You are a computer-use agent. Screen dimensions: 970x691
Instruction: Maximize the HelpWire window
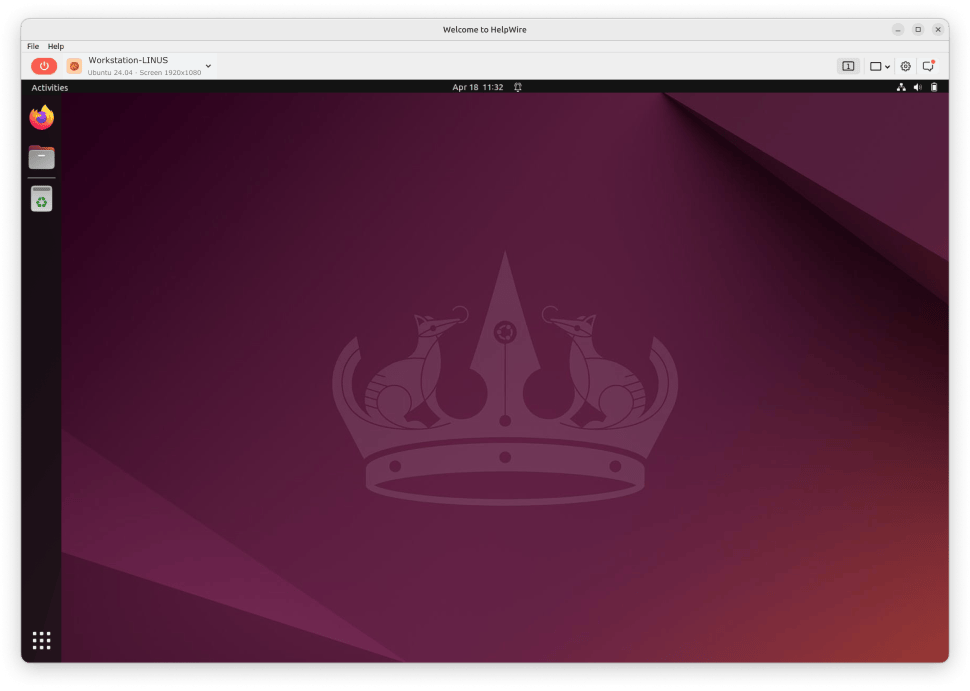pyautogui.click(x=918, y=30)
